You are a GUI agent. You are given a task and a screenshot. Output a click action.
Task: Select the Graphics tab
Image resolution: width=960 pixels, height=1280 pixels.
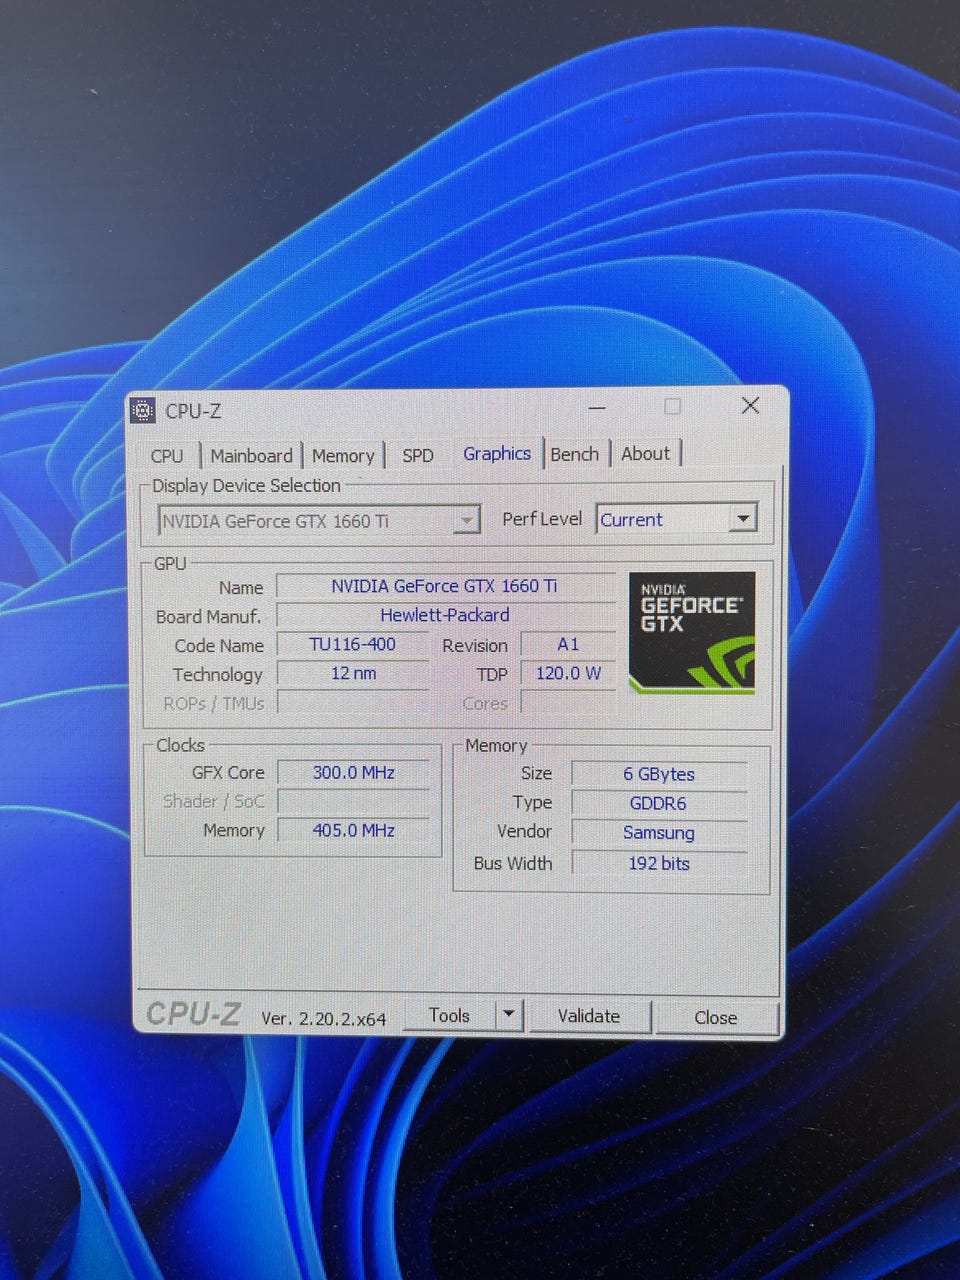497,454
